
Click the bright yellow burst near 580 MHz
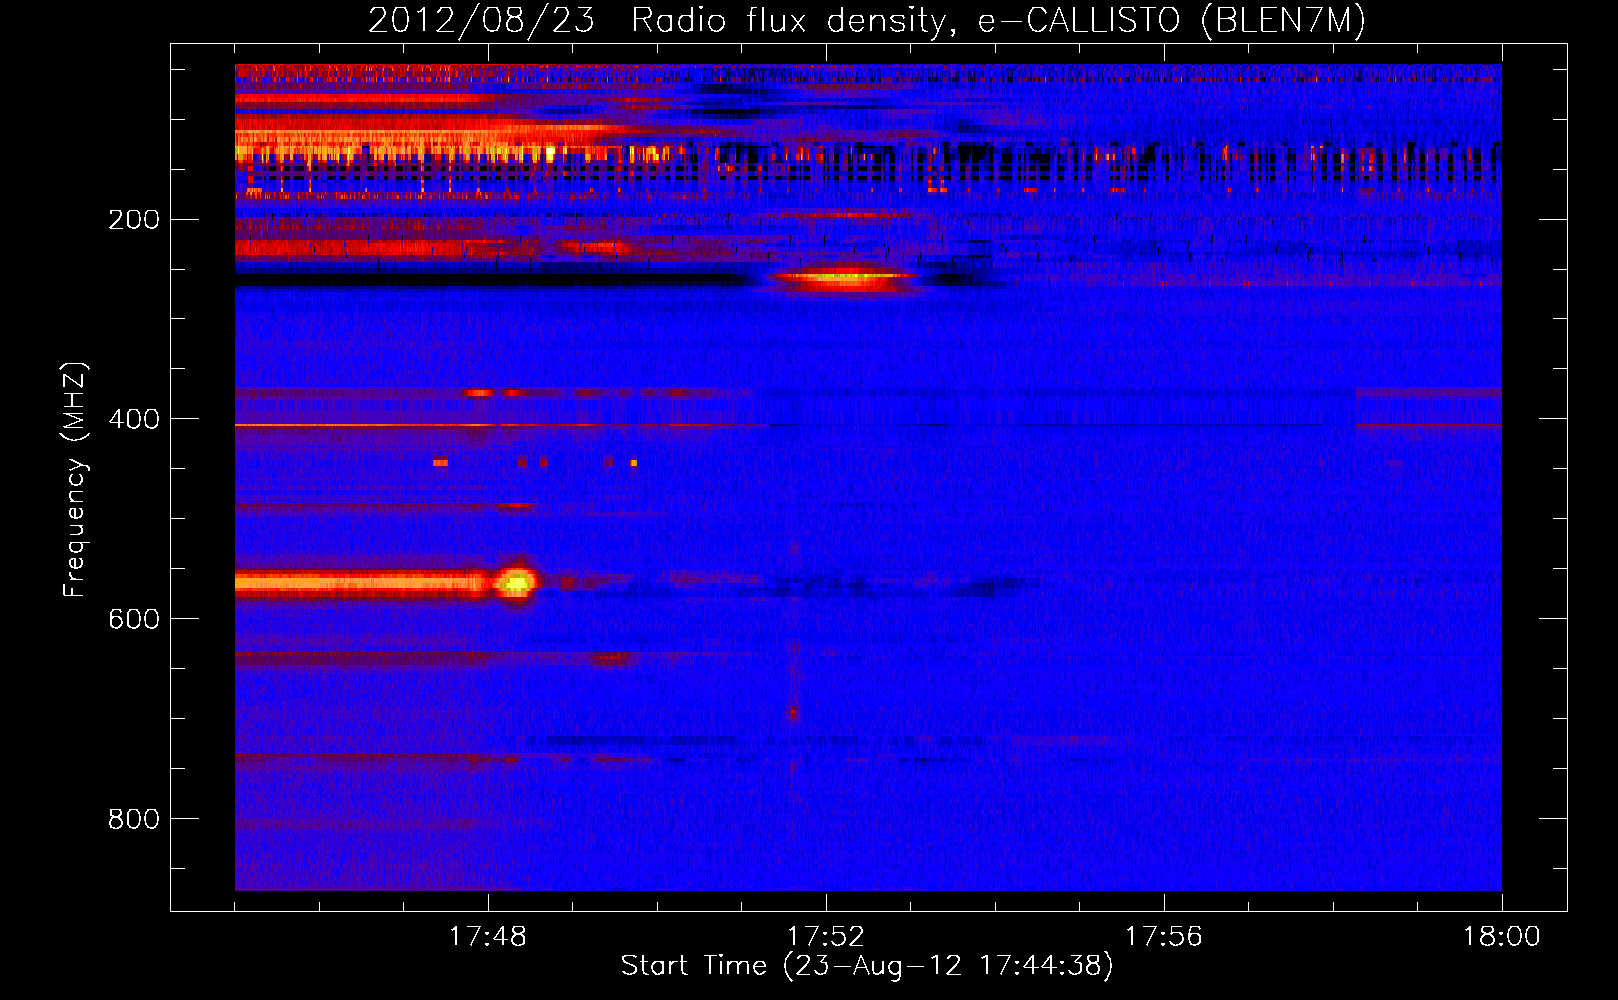pyautogui.click(x=517, y=581)
